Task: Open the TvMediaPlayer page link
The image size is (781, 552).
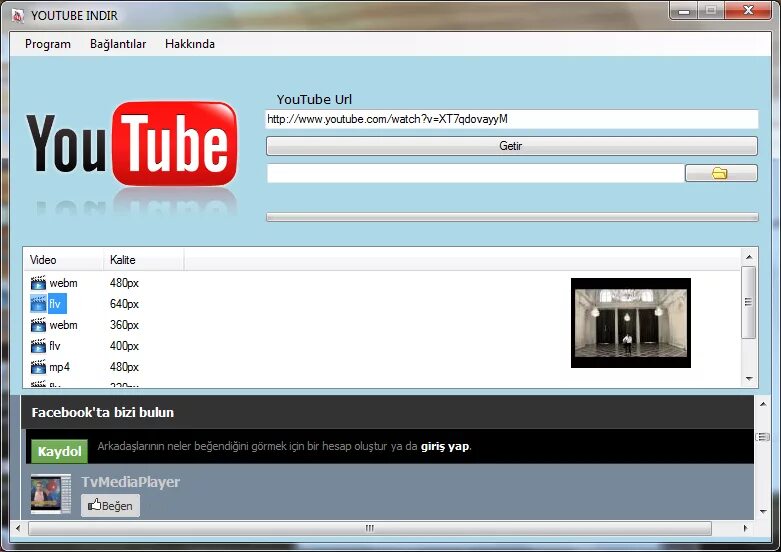Action: click(130, 482)
